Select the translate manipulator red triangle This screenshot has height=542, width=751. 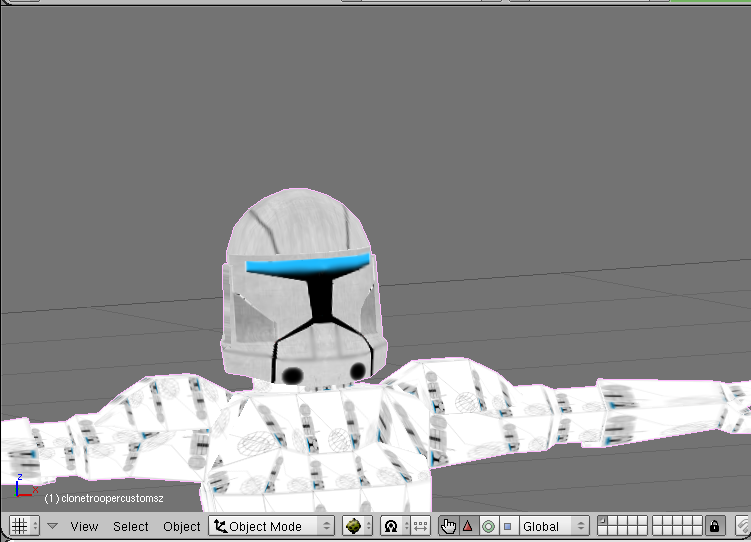click(x=468, y=526)
